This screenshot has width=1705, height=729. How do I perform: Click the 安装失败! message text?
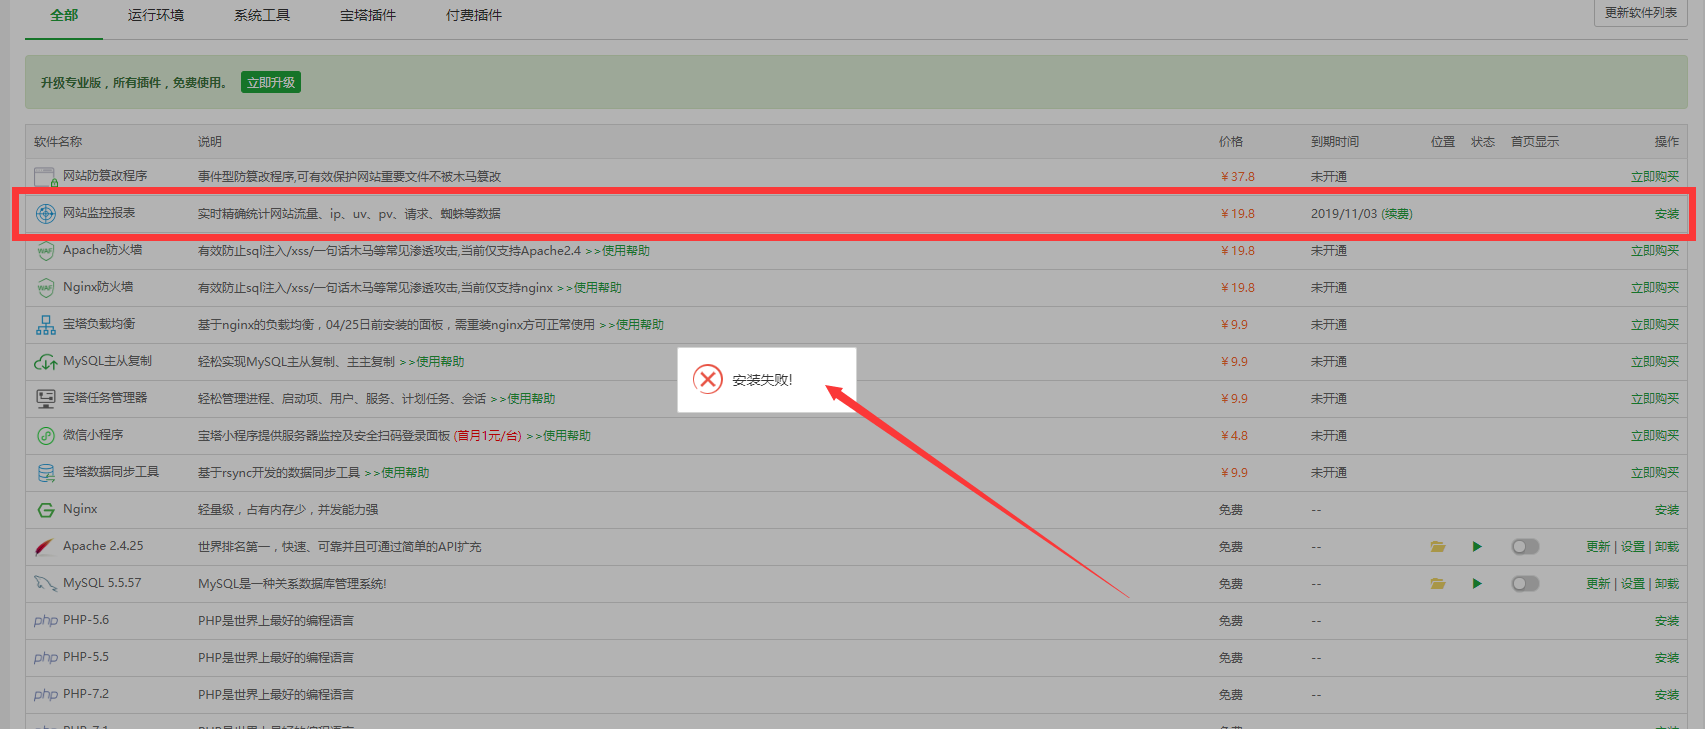point(762,380)
